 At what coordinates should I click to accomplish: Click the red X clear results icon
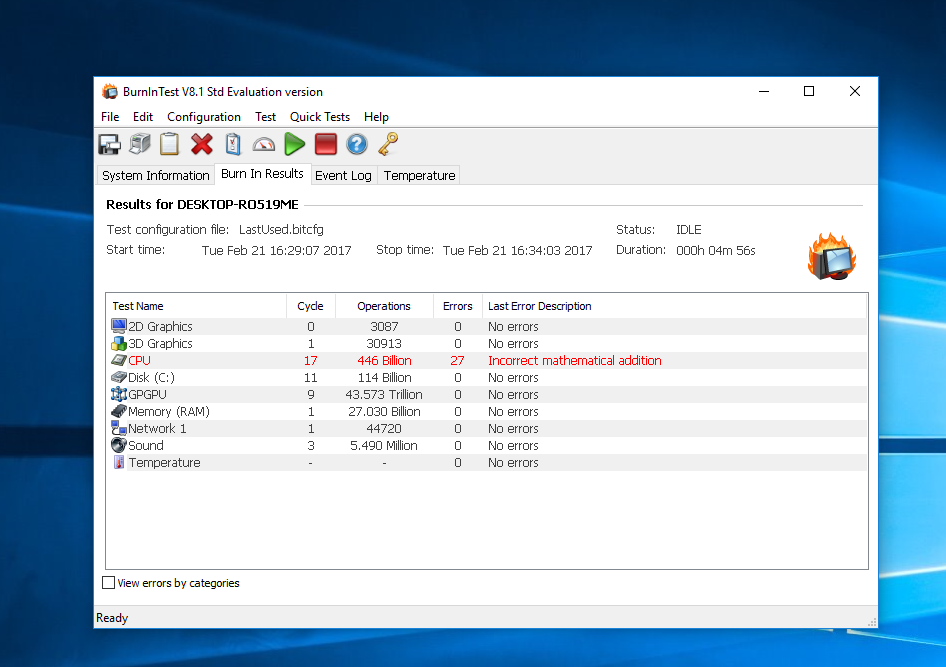coord(202,145)
